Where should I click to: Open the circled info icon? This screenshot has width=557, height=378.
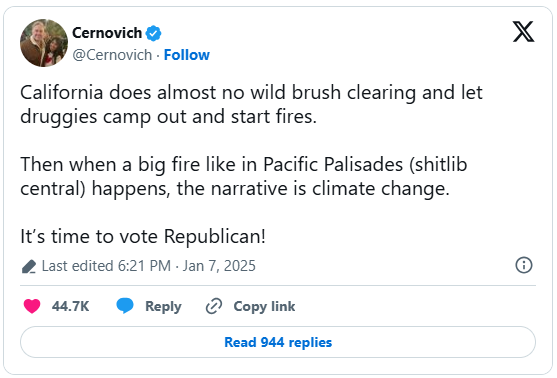point(524,265)
